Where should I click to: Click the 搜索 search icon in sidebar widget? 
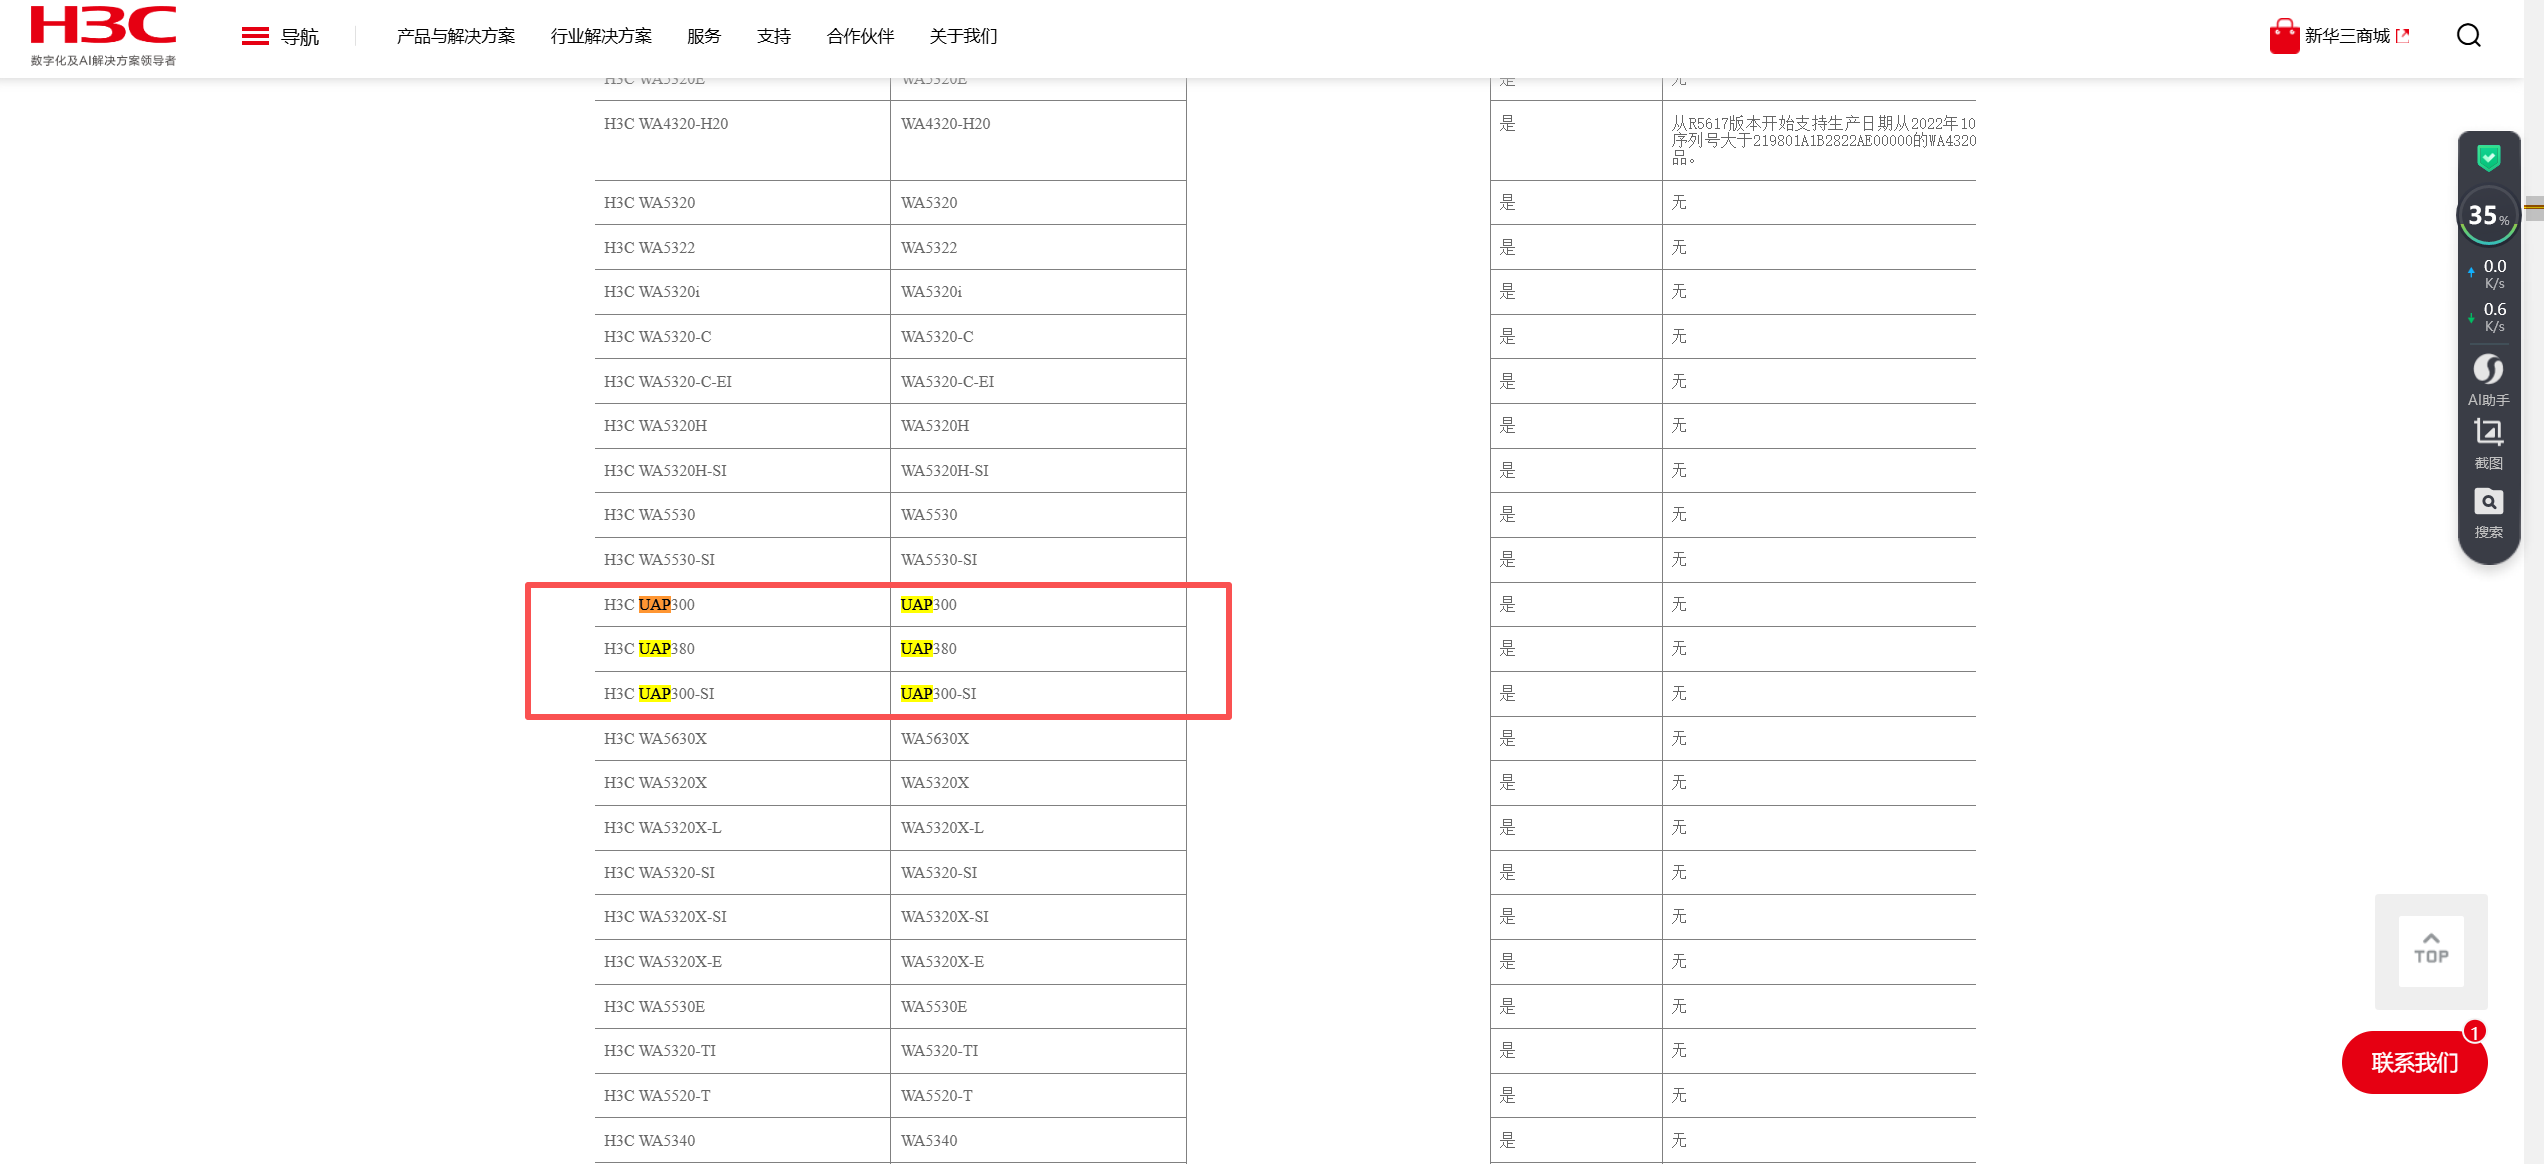click(2488, 502)
